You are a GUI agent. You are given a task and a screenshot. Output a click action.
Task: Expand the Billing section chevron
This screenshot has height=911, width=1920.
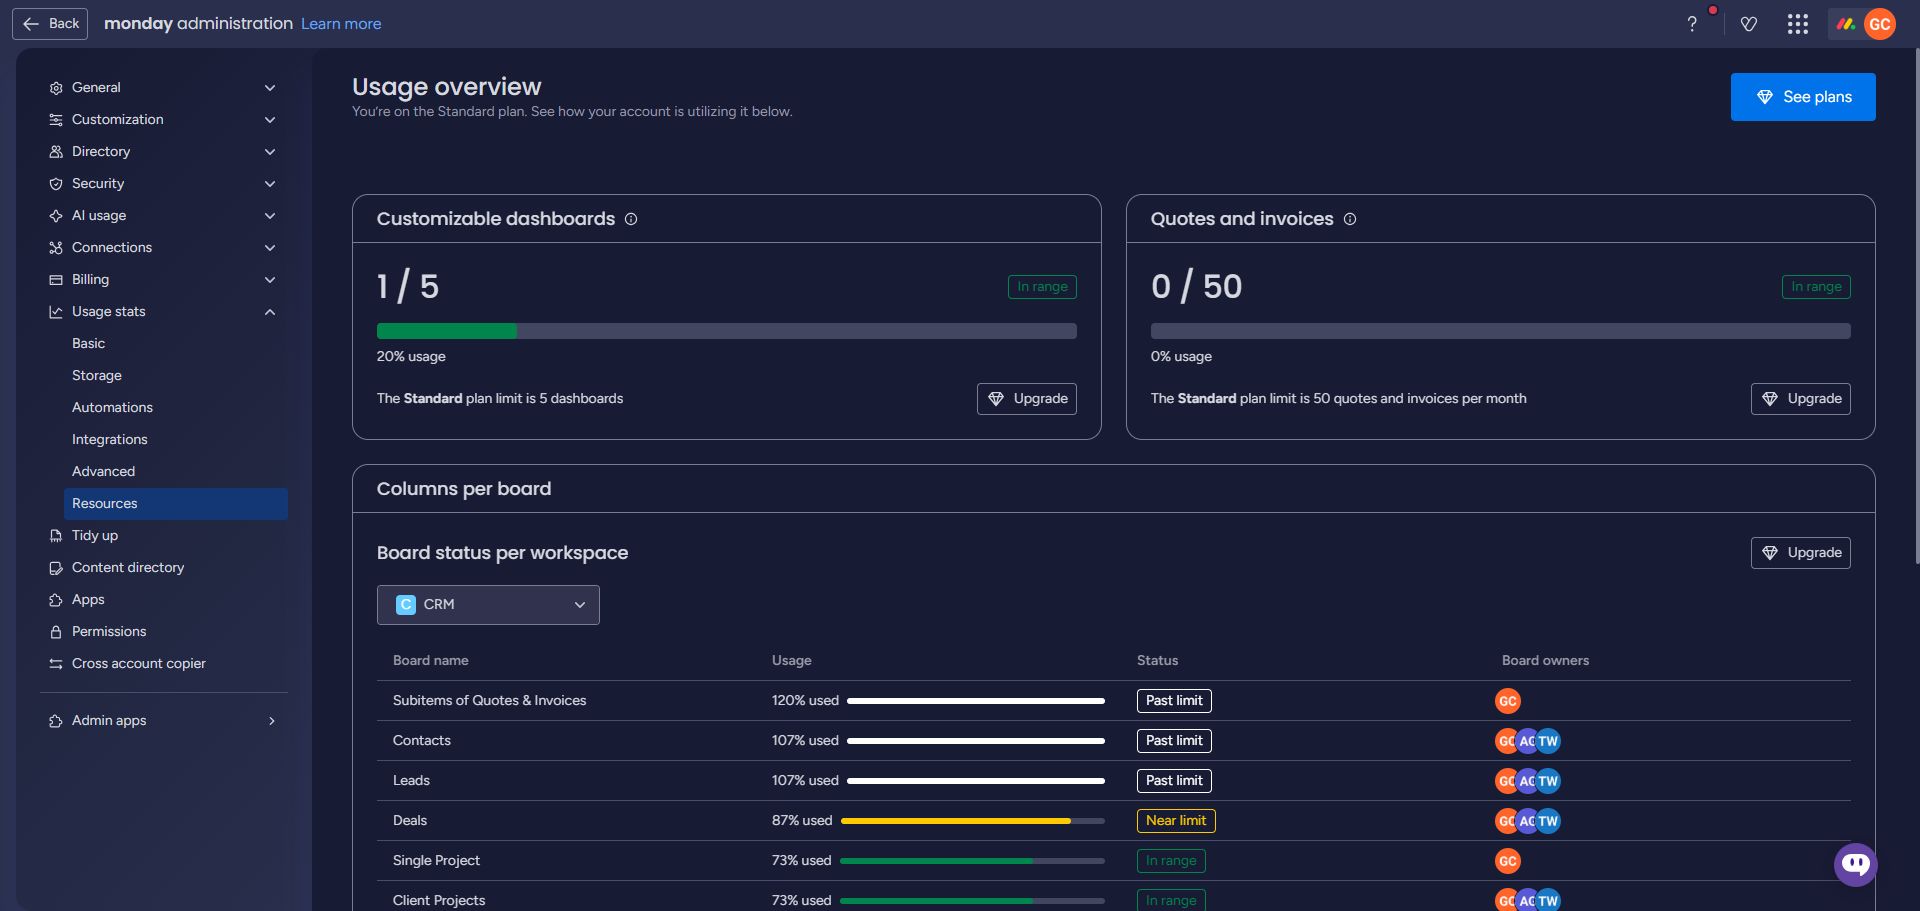tap(270, 280)
